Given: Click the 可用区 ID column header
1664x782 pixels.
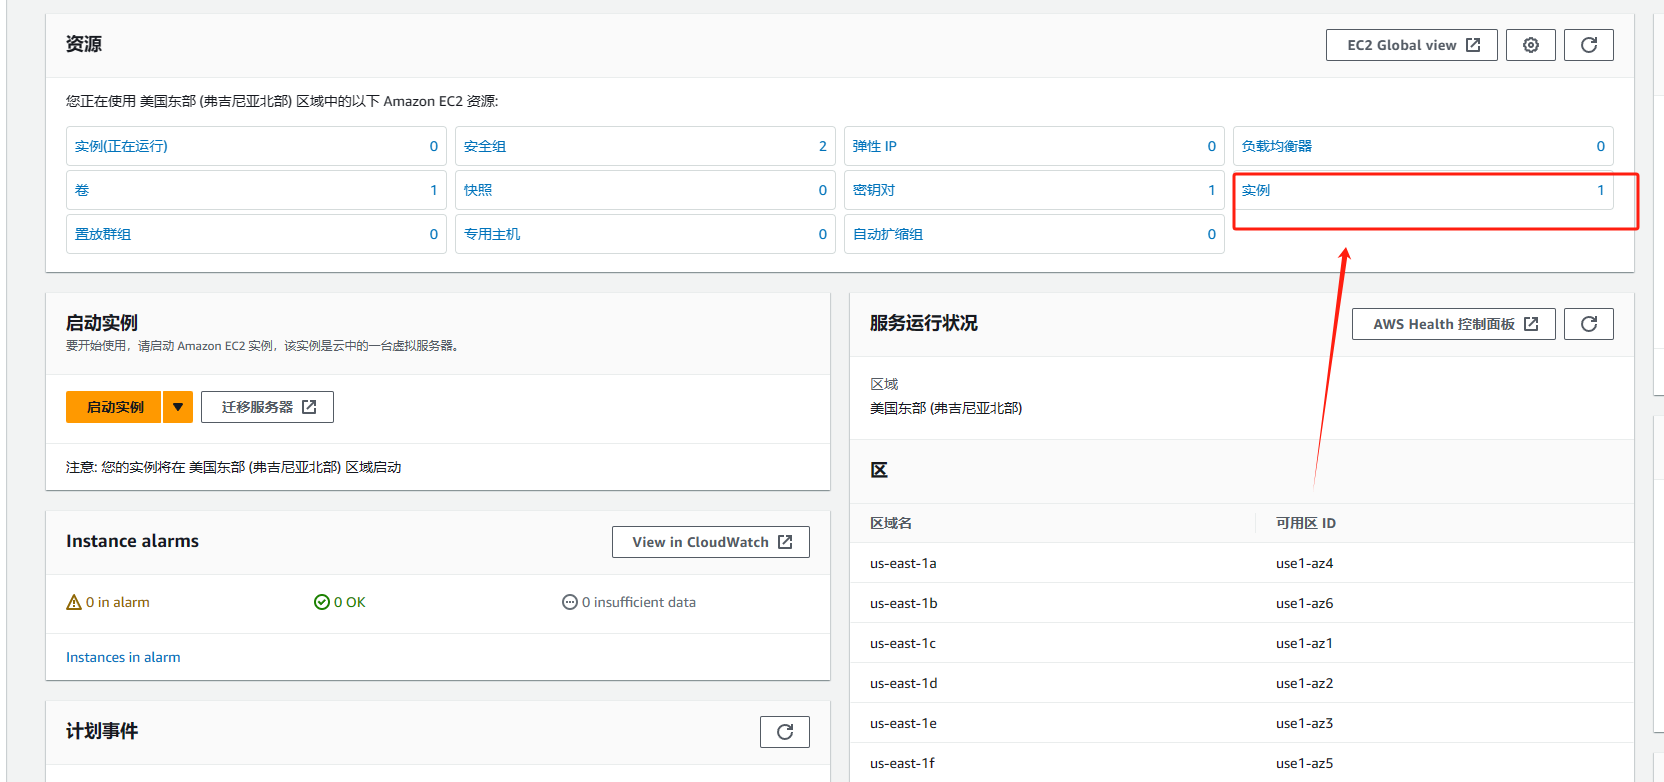Looking at the screenshot, I should click(x=1306, y=523).
